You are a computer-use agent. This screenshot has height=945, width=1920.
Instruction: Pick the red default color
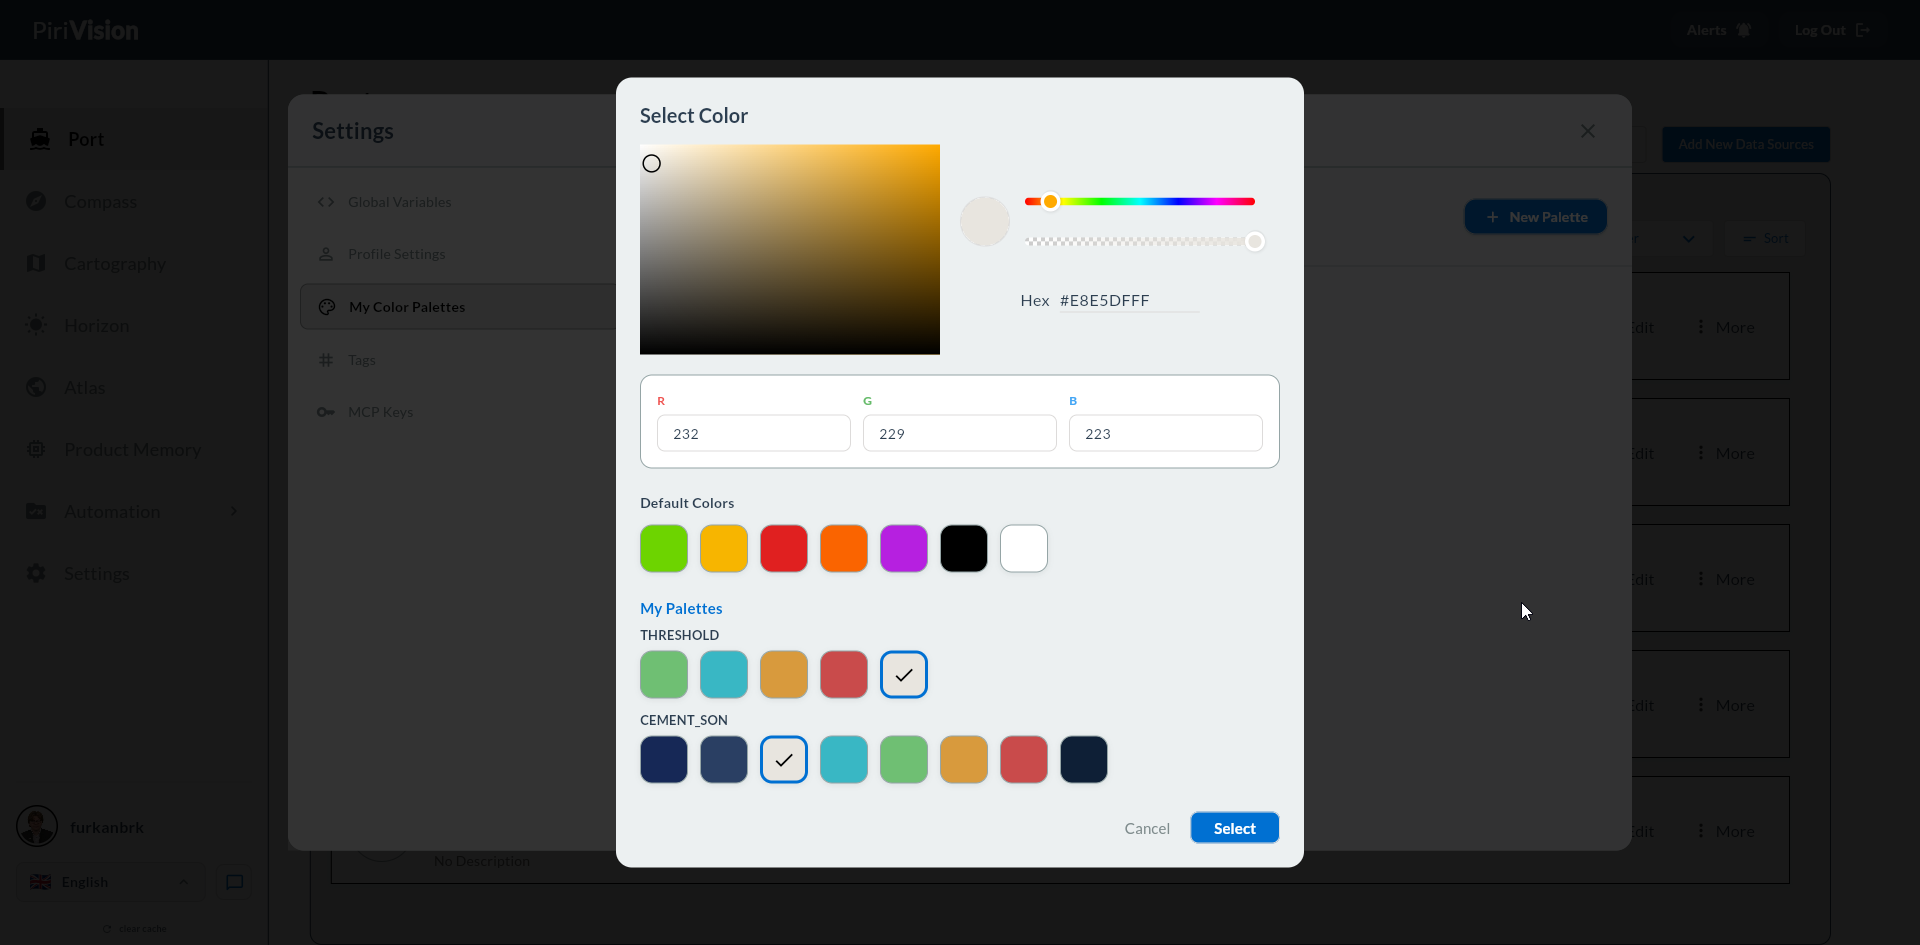point(784,548)
